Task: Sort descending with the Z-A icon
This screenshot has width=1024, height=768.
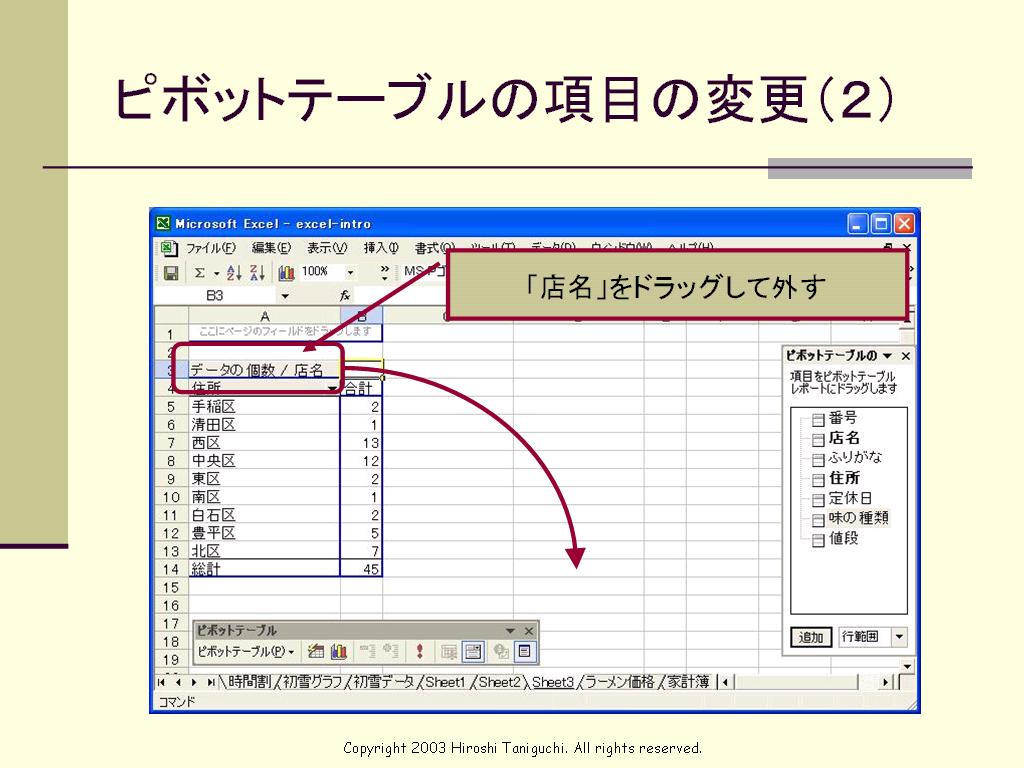Action: point(257,273)
